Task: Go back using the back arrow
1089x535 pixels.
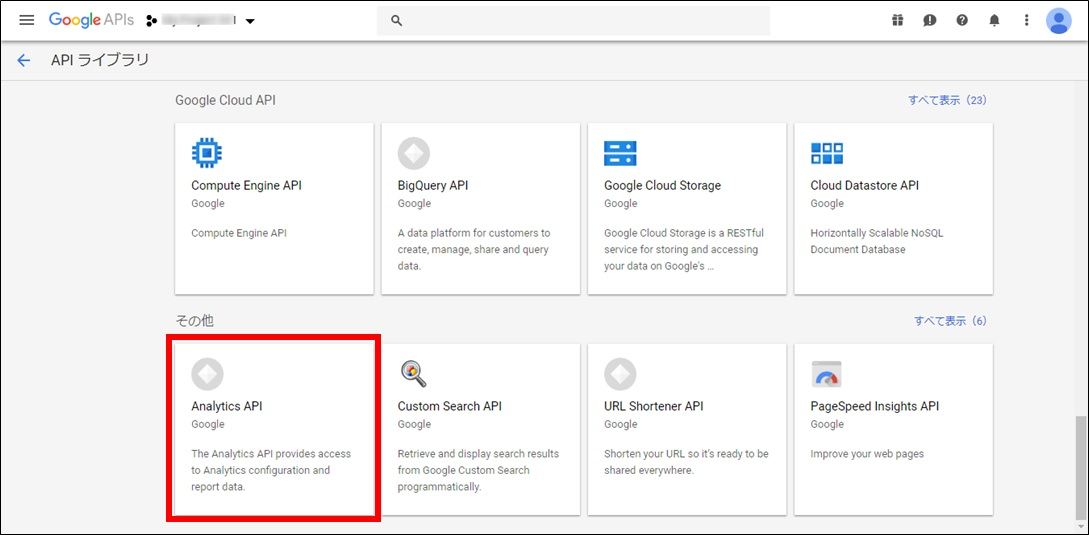Action: [x=24, y=60]
